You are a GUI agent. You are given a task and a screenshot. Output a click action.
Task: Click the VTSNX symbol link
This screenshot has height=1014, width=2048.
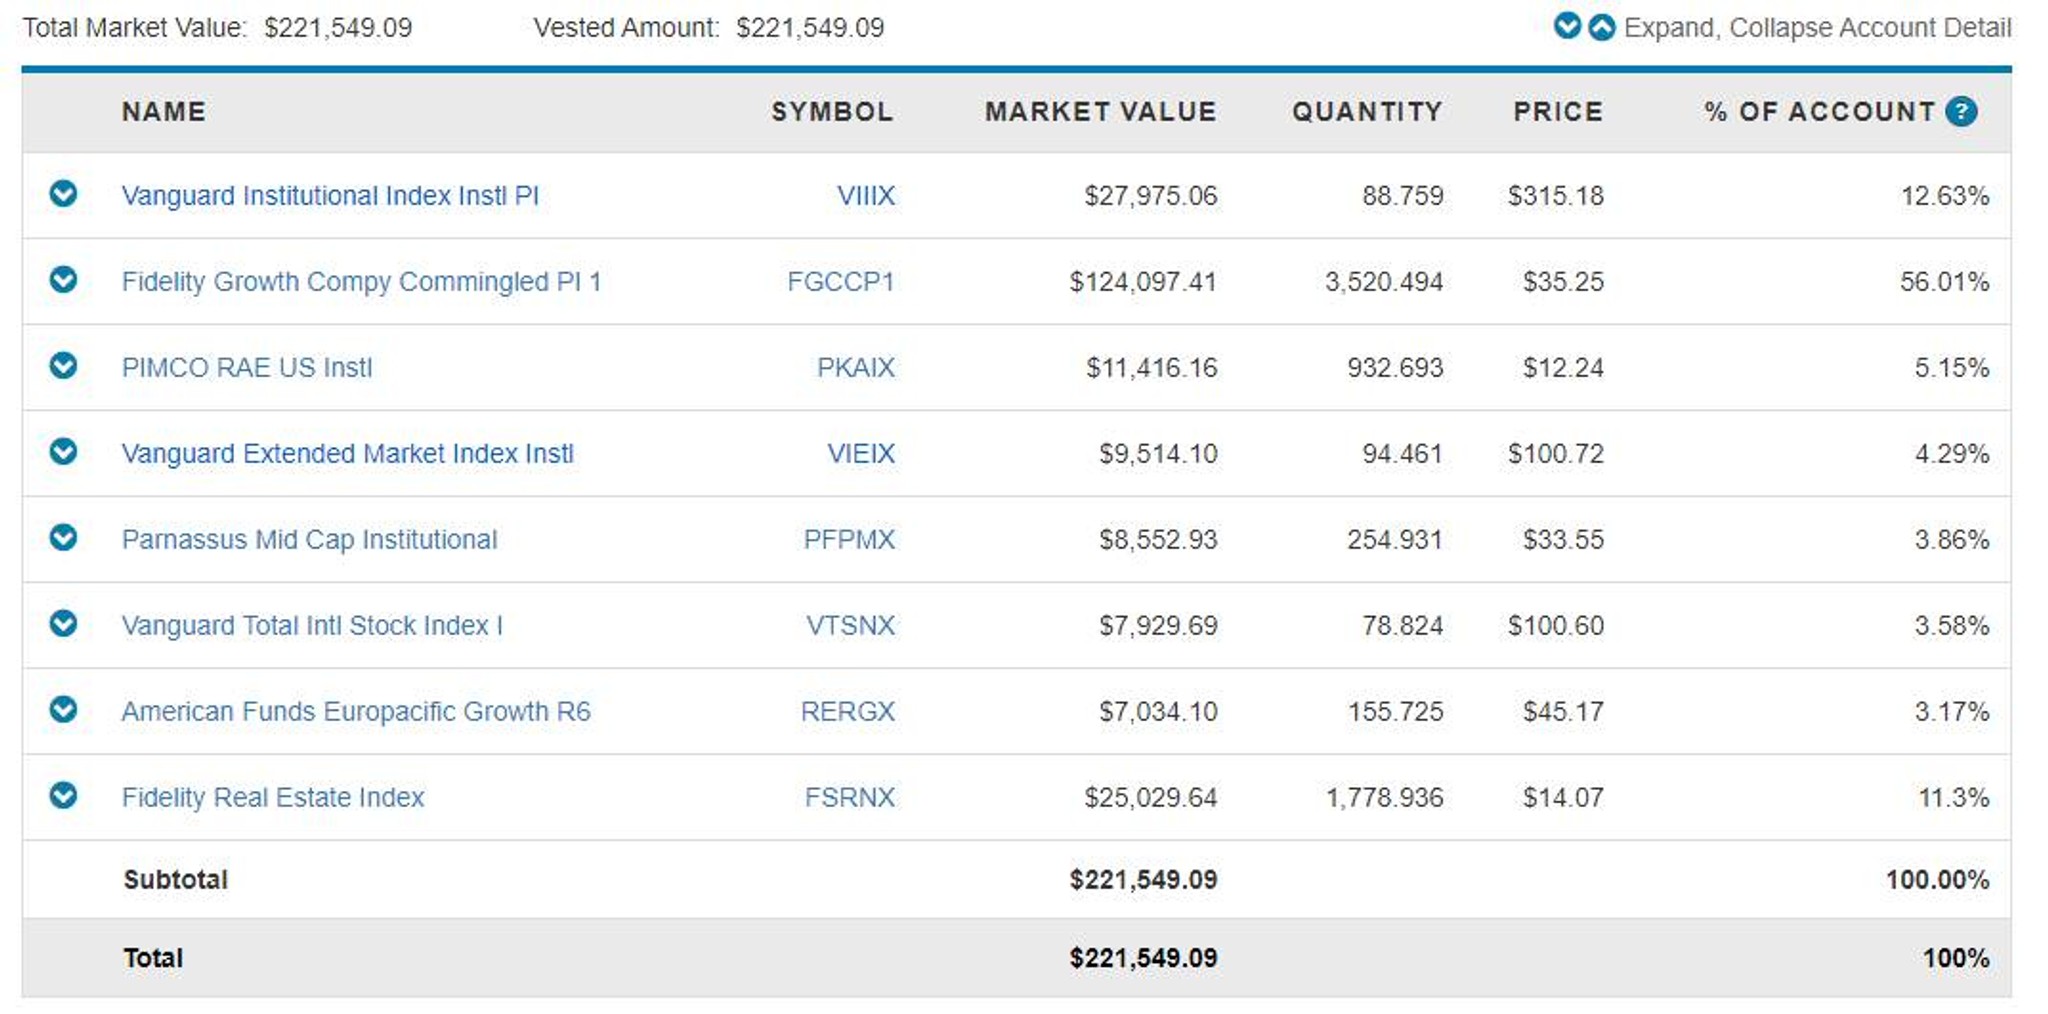851,625
